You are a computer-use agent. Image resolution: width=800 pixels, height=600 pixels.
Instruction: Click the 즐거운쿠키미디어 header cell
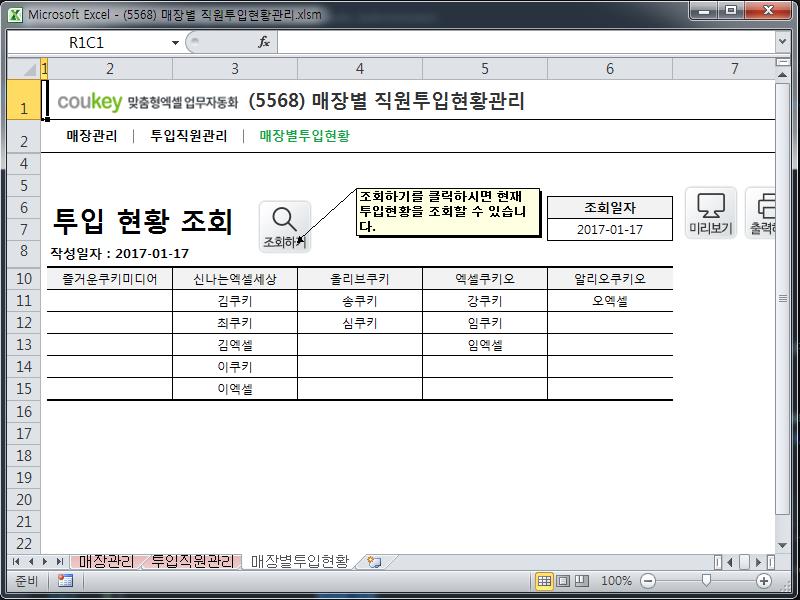click(x=110, y=279)
